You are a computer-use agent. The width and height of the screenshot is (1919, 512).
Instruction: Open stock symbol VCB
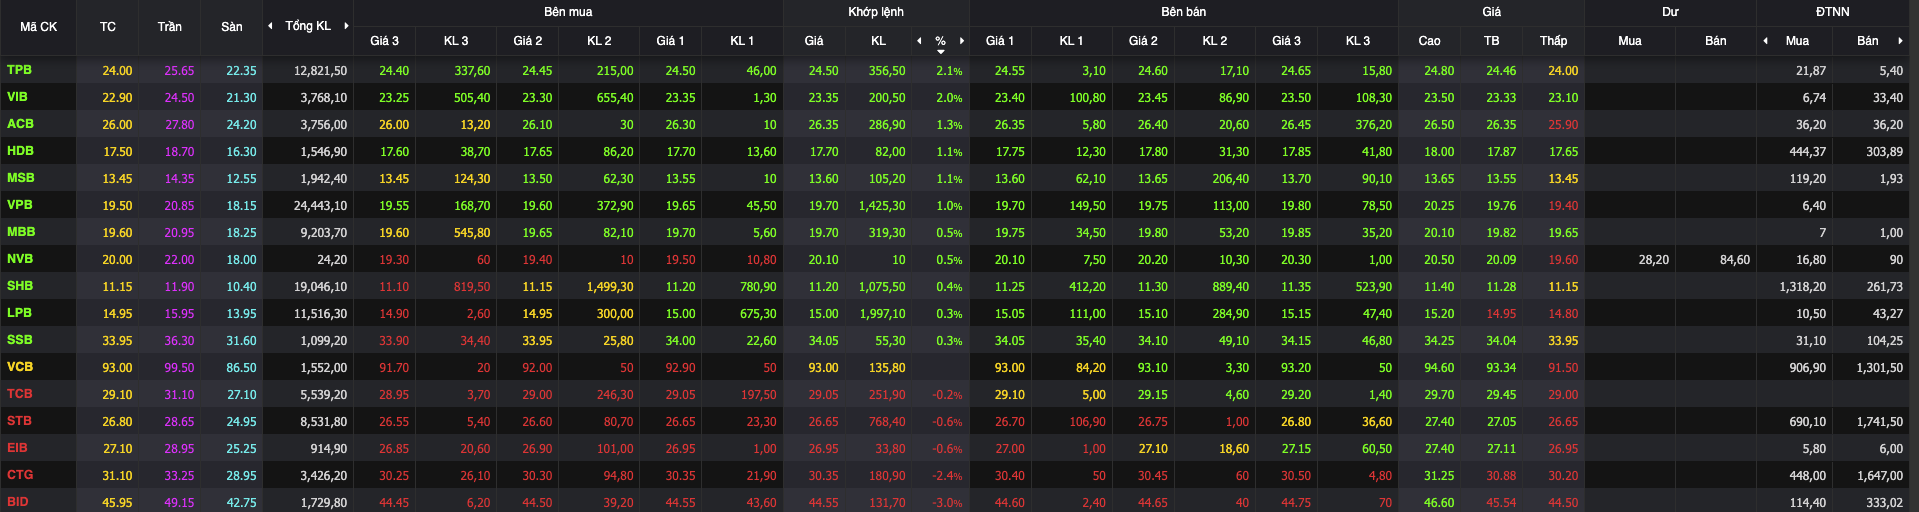[x=20, y=367]
